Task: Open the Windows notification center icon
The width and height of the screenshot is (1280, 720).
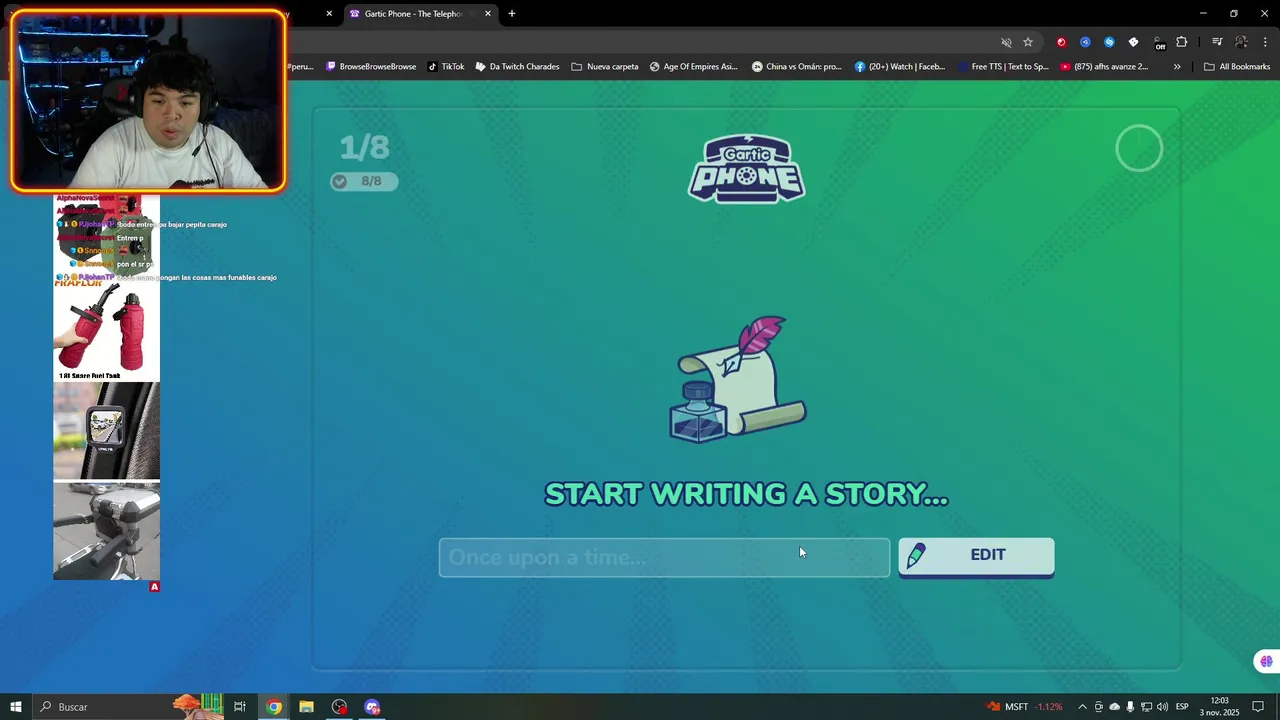Action: click(x=1258, y=707)
